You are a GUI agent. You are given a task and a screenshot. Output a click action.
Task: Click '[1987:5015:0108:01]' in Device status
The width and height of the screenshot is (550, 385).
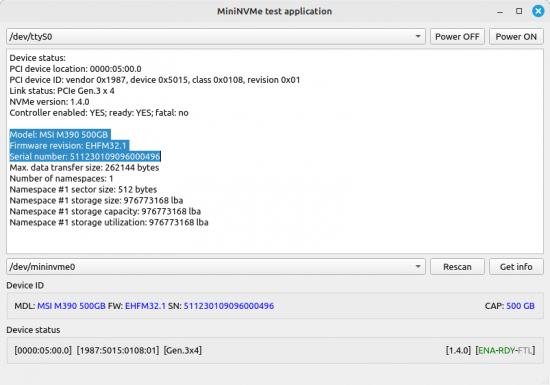[x=118, y=350]
